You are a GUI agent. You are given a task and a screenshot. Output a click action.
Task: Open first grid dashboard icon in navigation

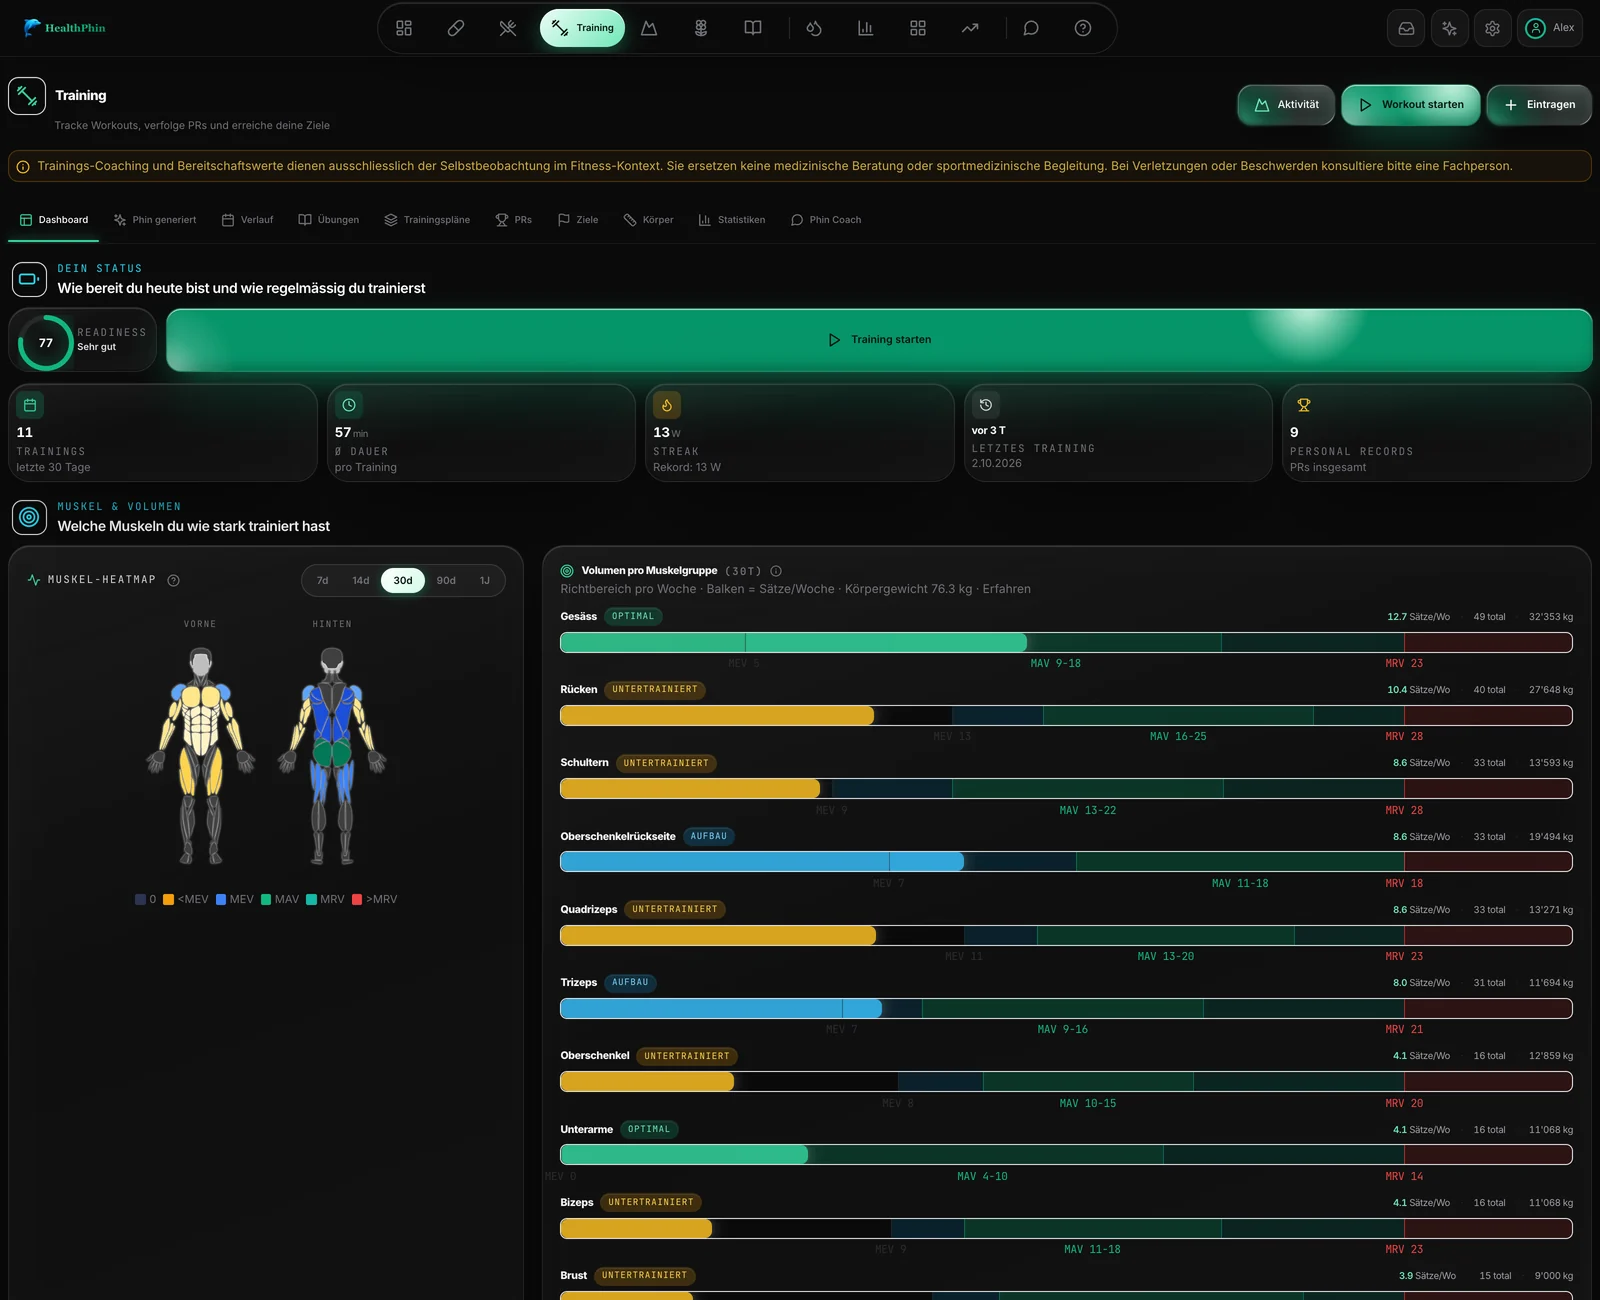tap(404, 28)
